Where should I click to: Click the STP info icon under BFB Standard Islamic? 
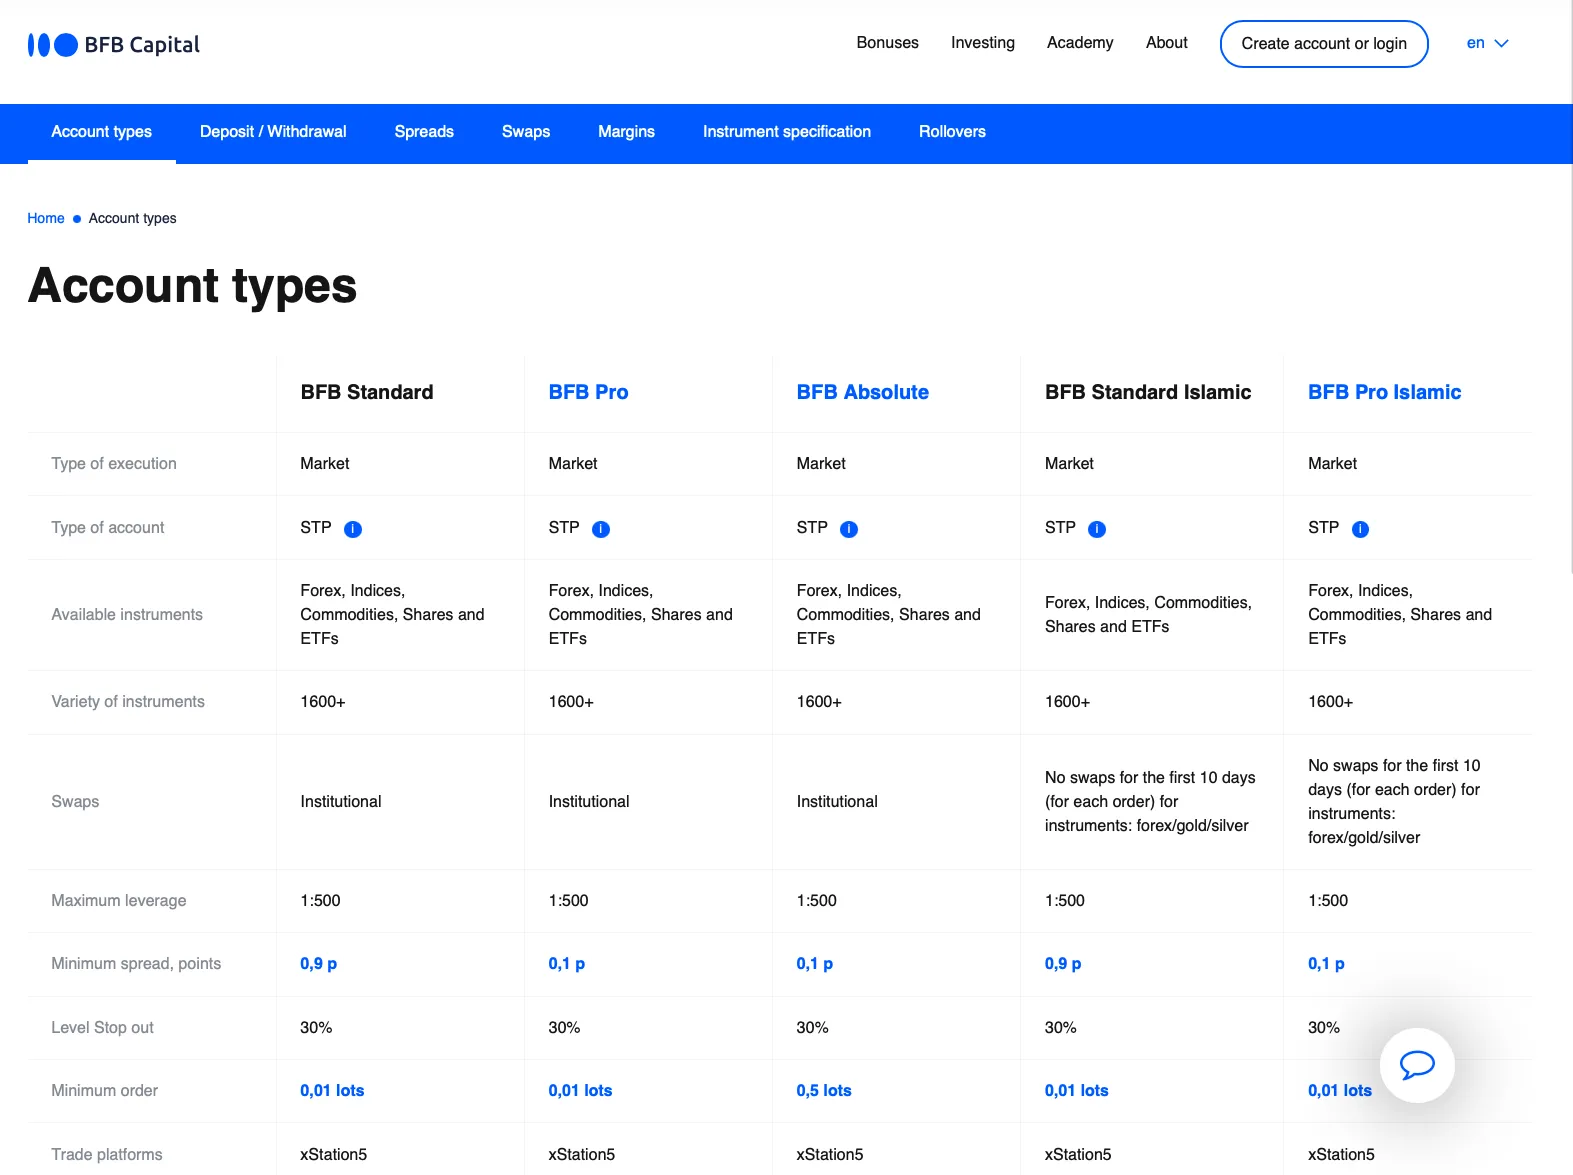point(1097,529)
